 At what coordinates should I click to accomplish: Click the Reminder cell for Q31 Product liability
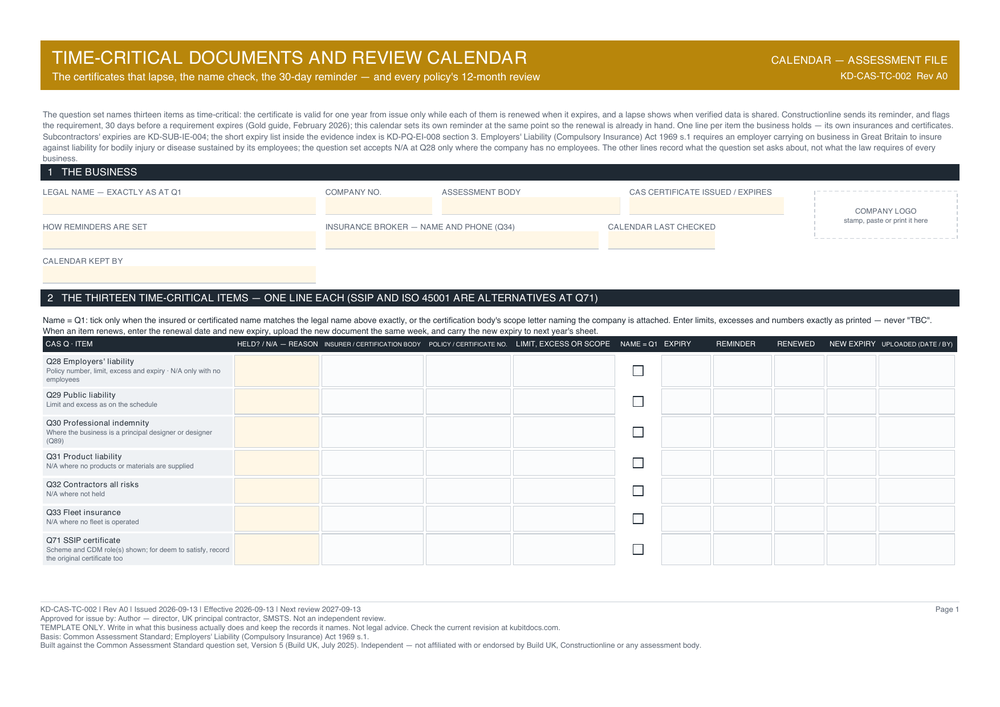(x=742, y=463)
